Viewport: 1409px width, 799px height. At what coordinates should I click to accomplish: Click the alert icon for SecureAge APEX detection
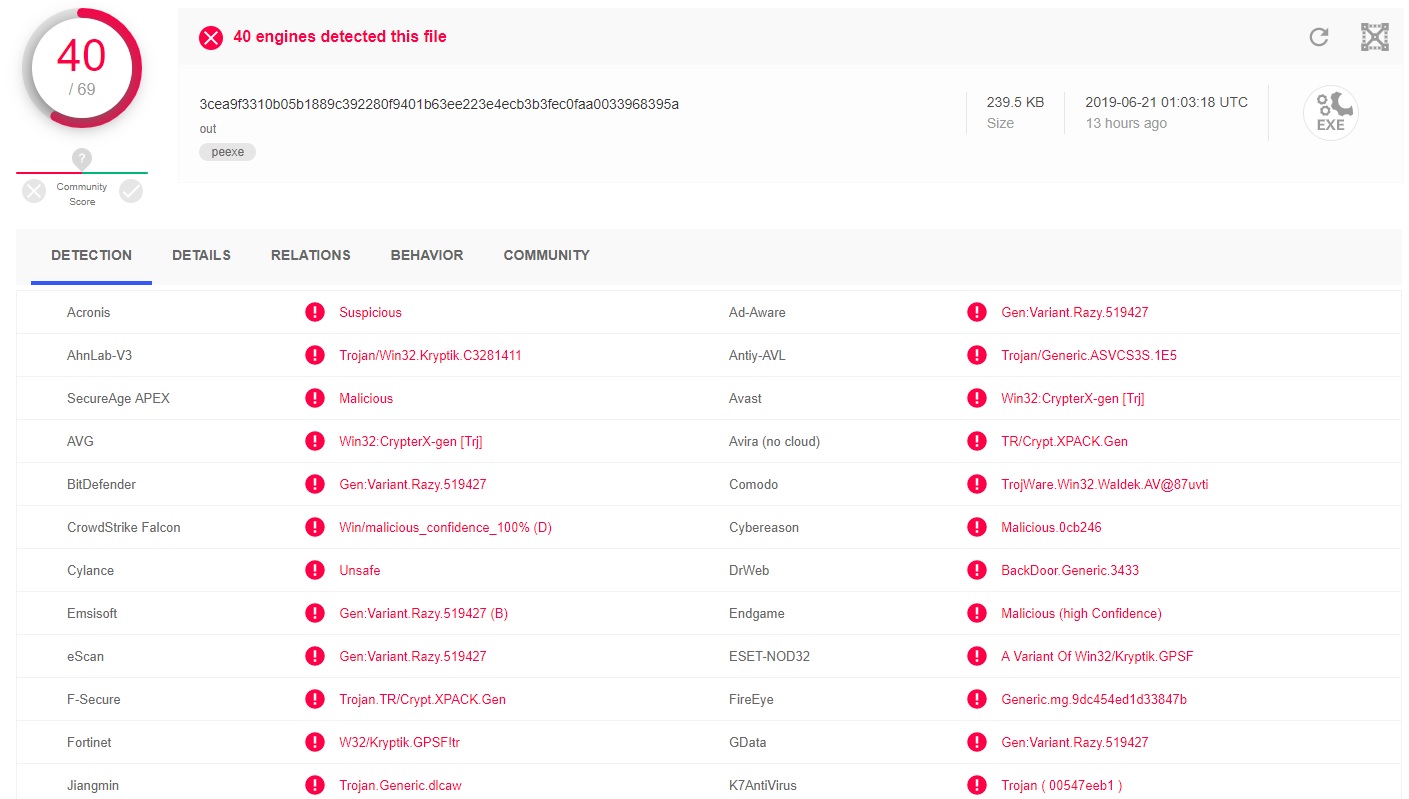click(315, 398)
